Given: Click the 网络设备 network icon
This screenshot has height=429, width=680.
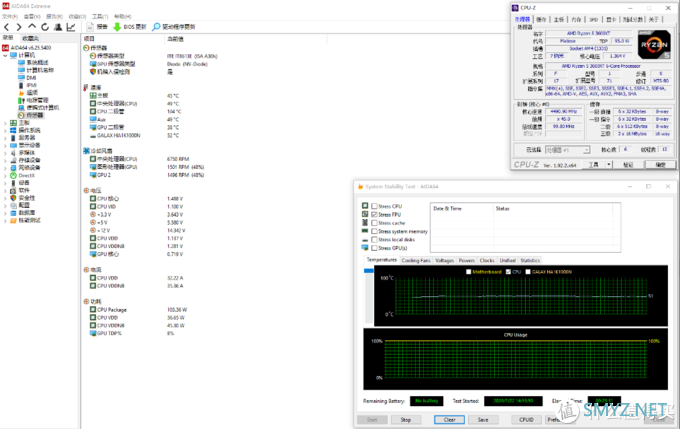Looking at the screenshot, I should pos(13,168).
